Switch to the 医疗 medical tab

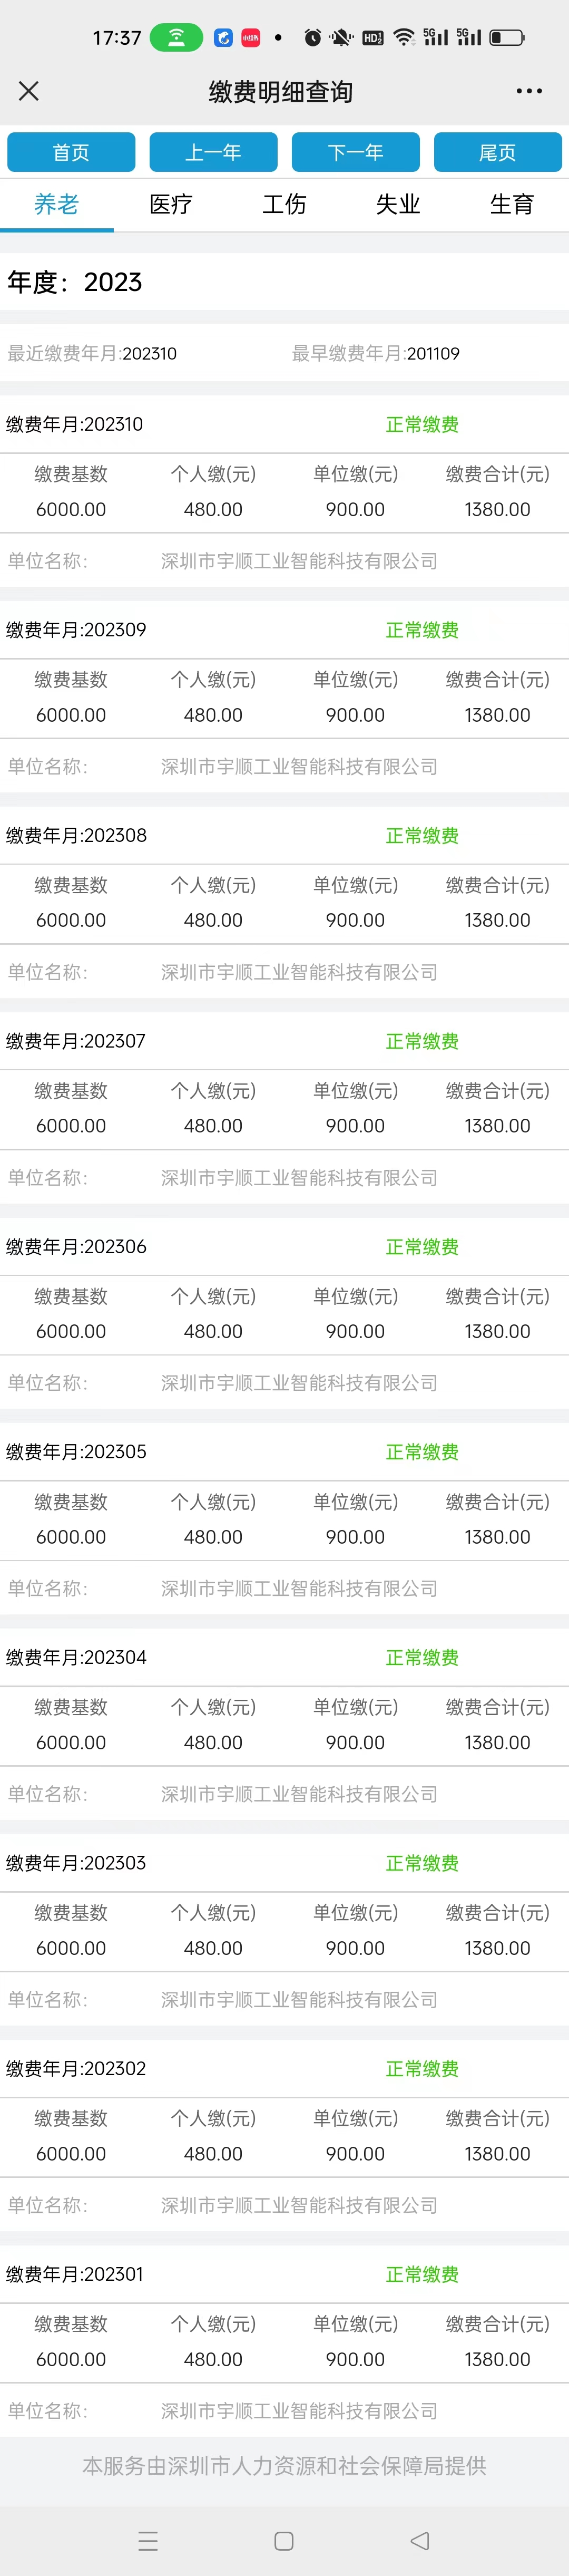(170, 205)
